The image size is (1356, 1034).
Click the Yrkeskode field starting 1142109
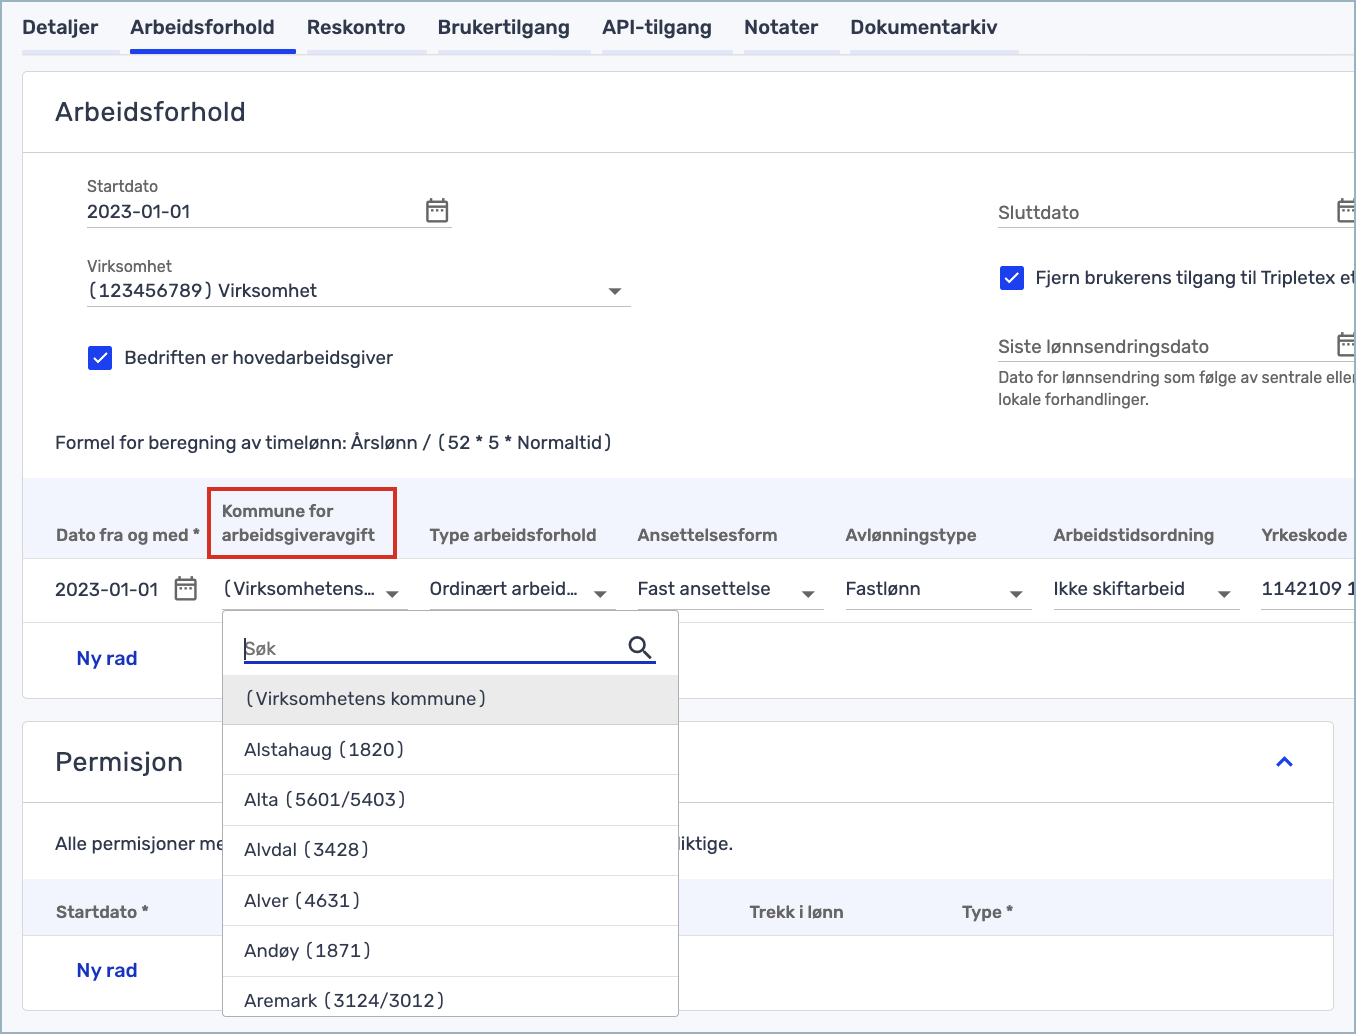1308,589
